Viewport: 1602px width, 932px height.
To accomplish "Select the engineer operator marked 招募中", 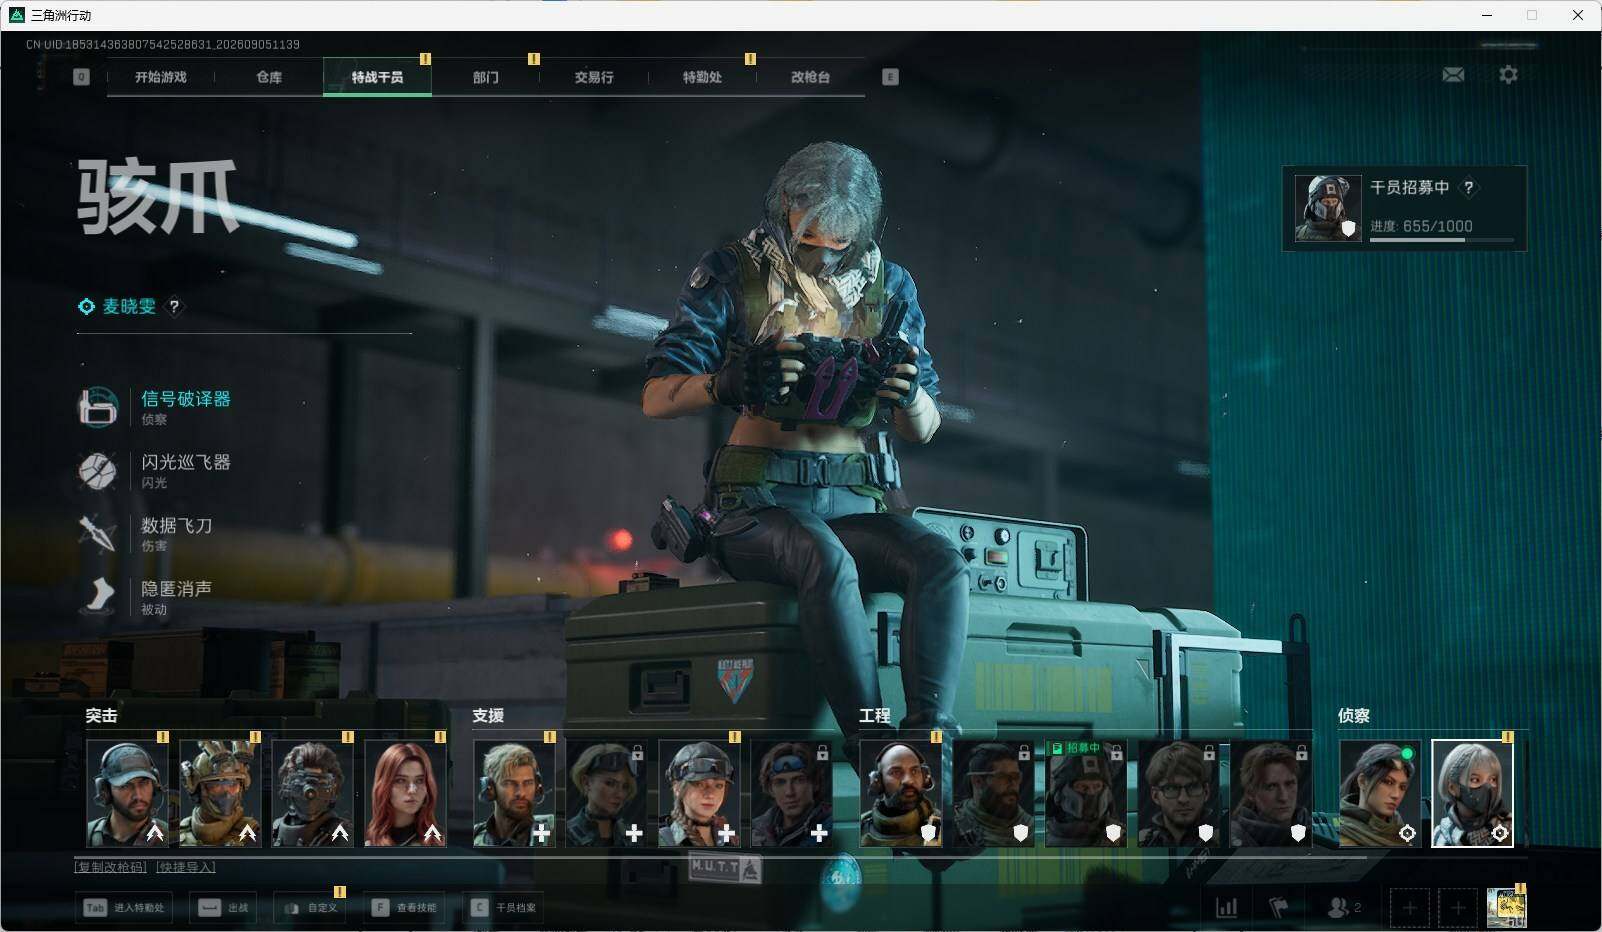I will click(1086, 794).
